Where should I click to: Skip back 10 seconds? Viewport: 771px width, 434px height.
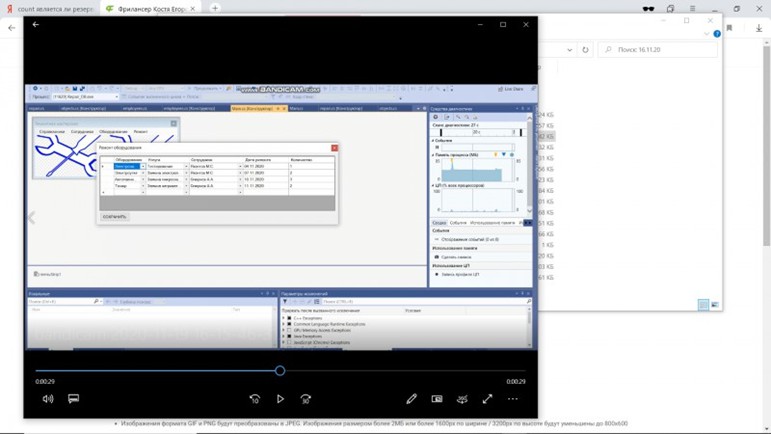255,399
